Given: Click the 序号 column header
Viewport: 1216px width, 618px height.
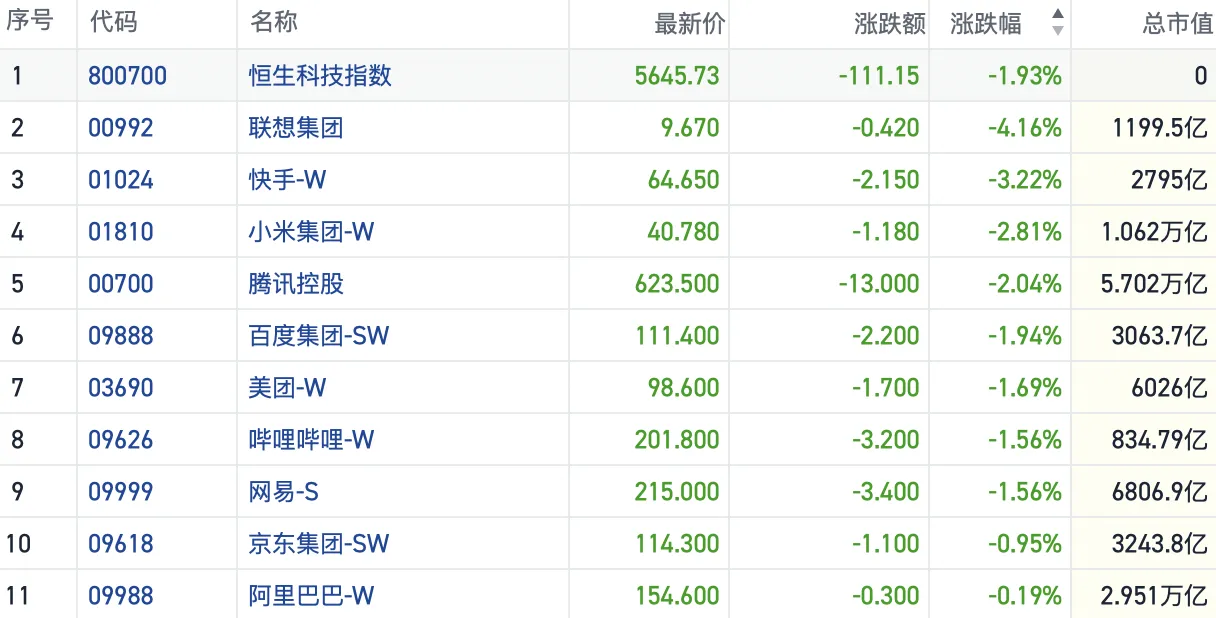Looking at the screenshot, I should 30,23.
